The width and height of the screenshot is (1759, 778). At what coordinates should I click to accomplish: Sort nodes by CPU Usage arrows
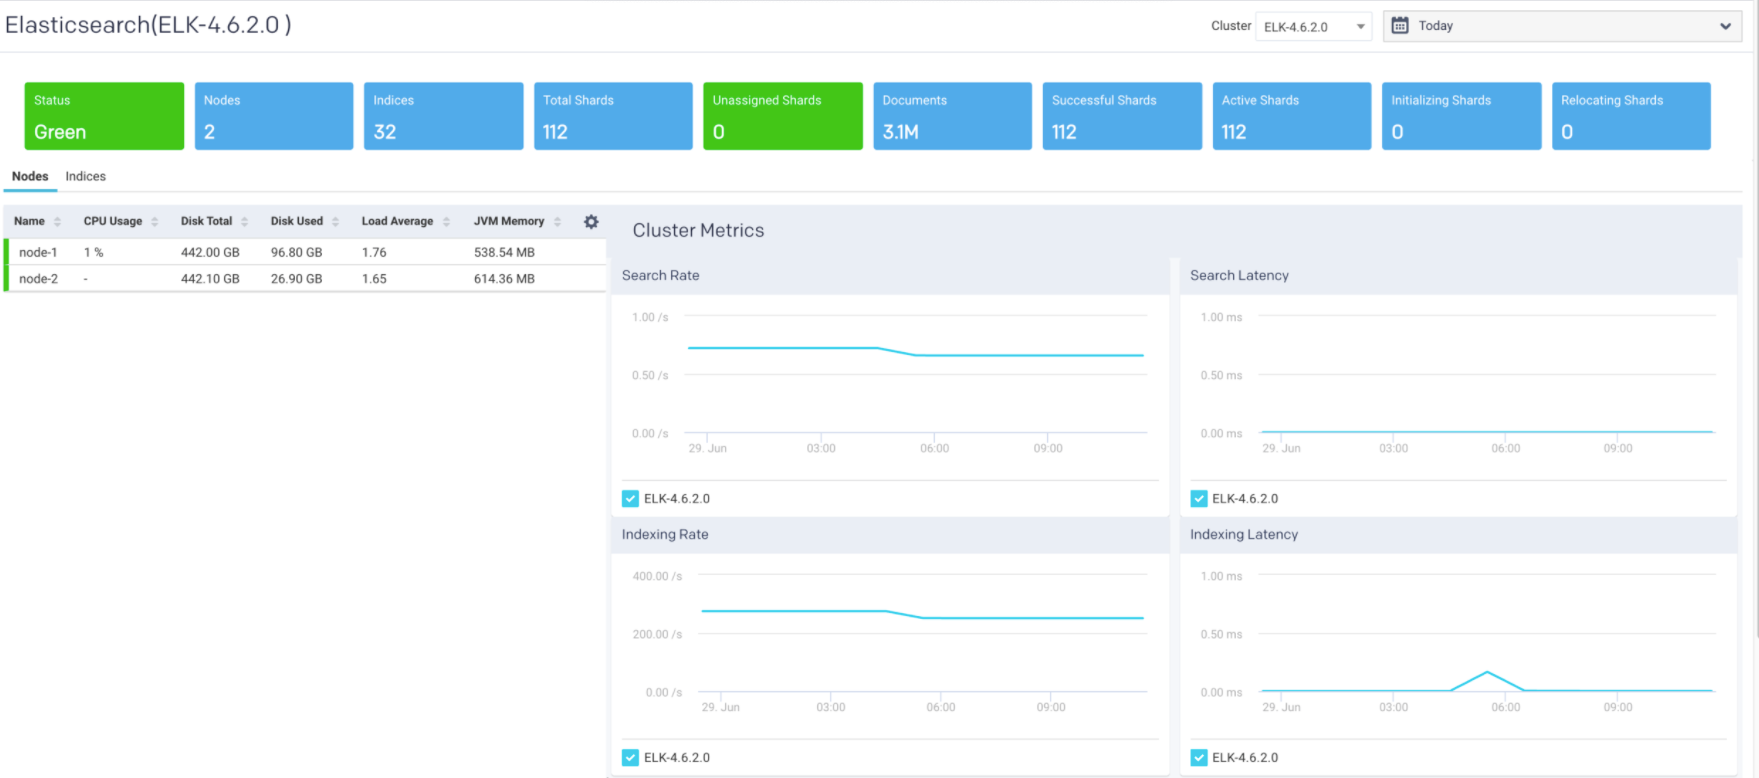[x=155, y=222]
